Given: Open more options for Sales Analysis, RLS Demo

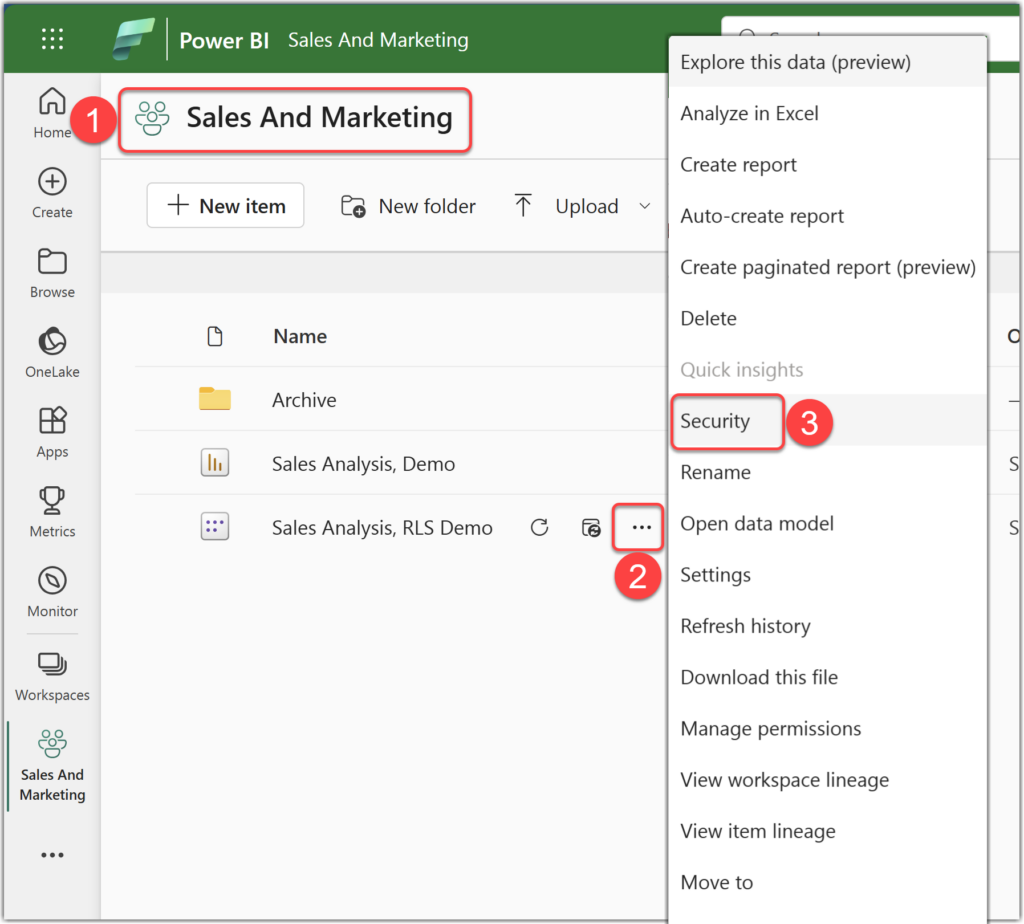Looking at the screenshot, I should (641, 527).
